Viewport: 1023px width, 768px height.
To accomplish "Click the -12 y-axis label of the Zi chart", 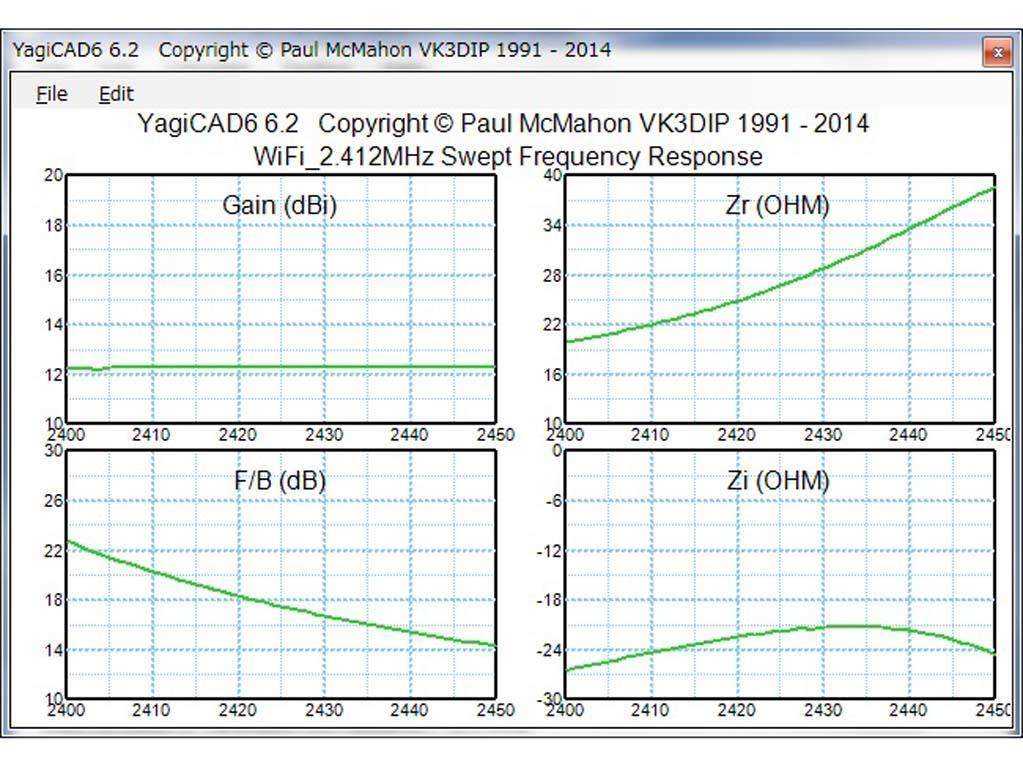I will tap(549, 551).
